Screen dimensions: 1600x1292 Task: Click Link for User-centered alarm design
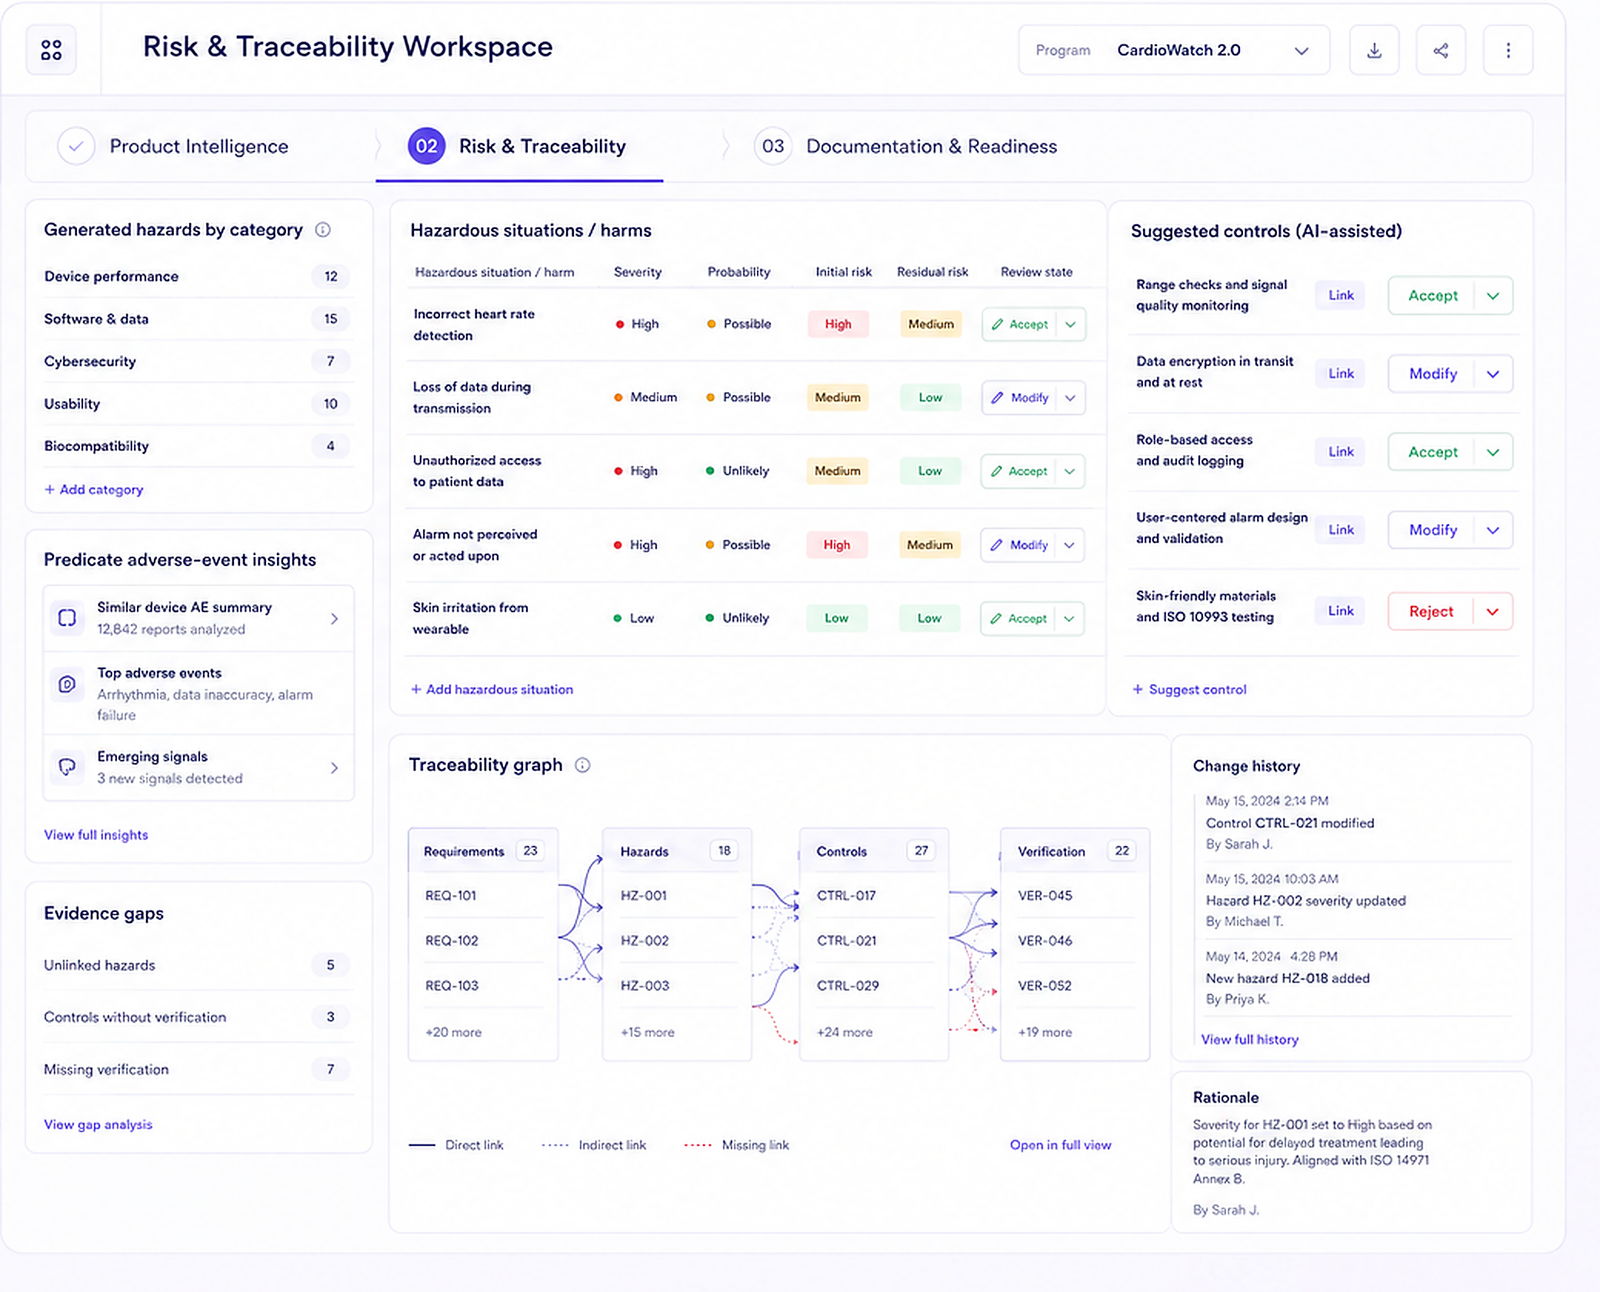(1341, 530)
